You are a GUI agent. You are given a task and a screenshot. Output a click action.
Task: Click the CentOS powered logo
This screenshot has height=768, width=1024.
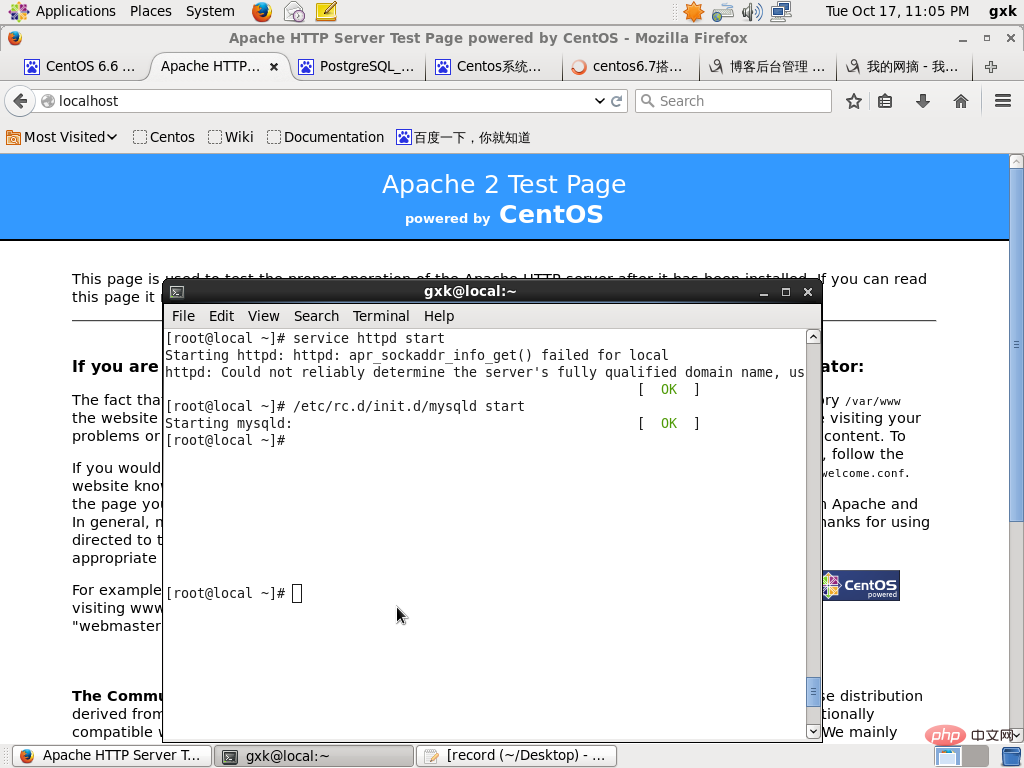pyautogui.click(x=861, y=585)
